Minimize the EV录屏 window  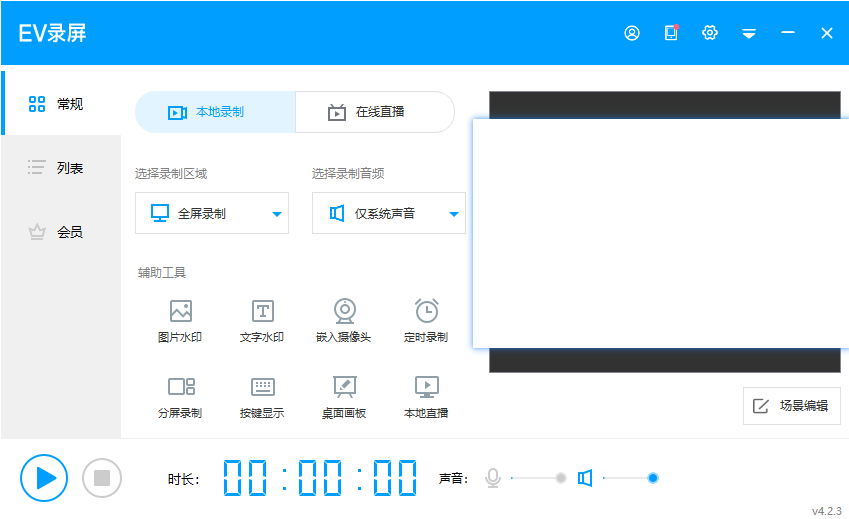click(788, 33)
